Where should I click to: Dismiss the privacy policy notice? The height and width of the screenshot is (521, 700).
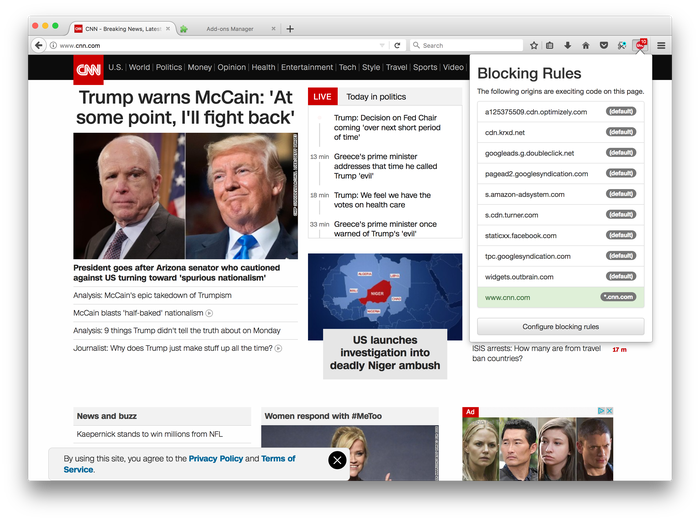337,460
